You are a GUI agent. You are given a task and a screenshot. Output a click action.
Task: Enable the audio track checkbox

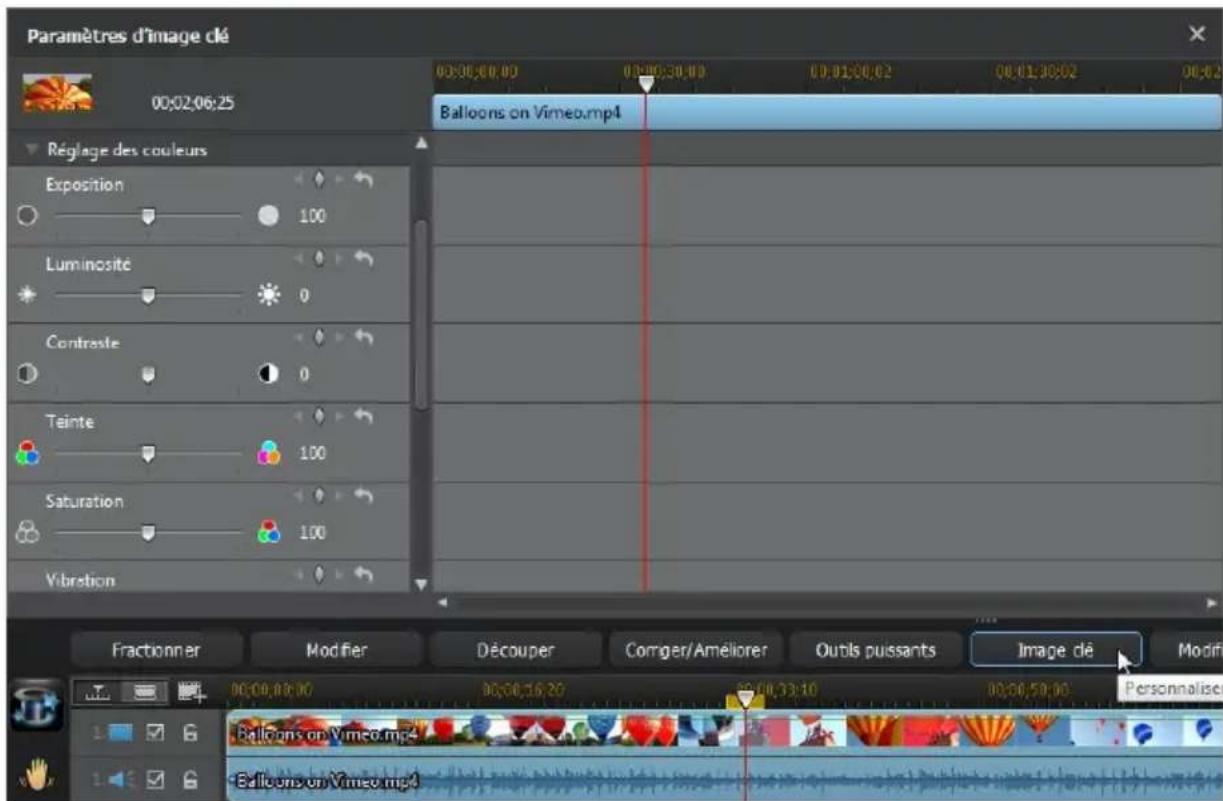[156, 779]
